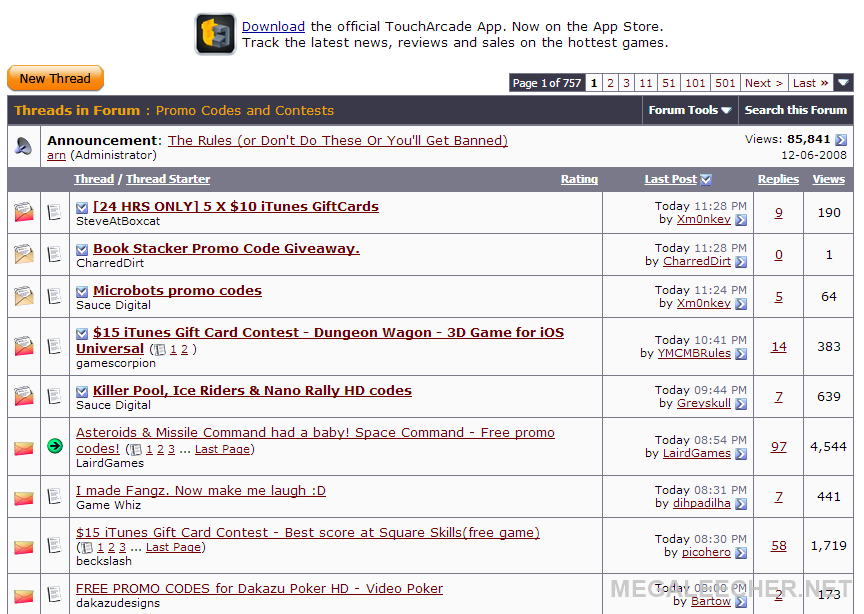This screenshot has height=614, width=864.
Task: Click last-post arrow beside YMCMBRules
Action: point(741,354)
